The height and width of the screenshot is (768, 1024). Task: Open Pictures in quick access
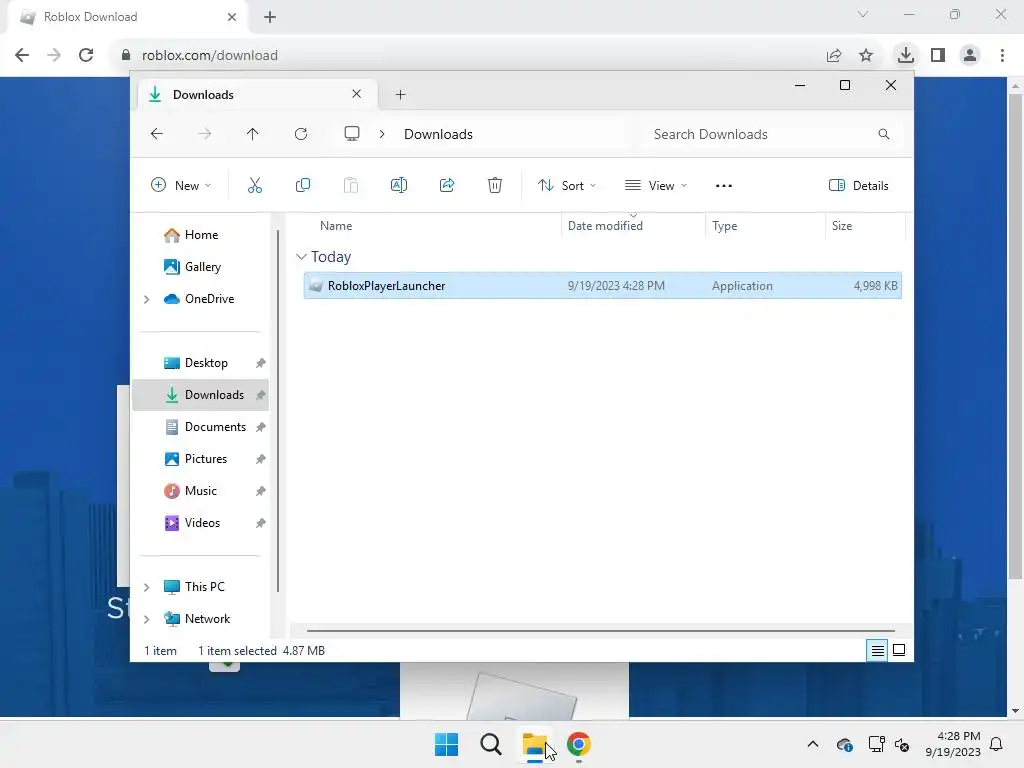click(x=206, y=459)
